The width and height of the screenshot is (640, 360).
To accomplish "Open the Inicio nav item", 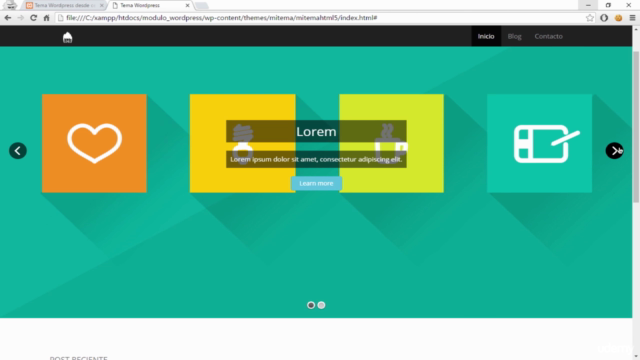I will [x=486, y=36].
